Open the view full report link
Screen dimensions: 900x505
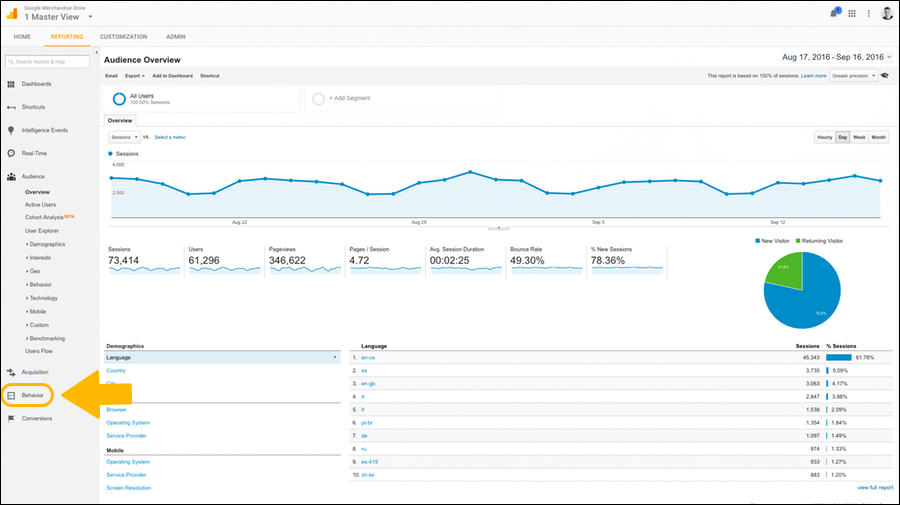[x=875, y=488]
